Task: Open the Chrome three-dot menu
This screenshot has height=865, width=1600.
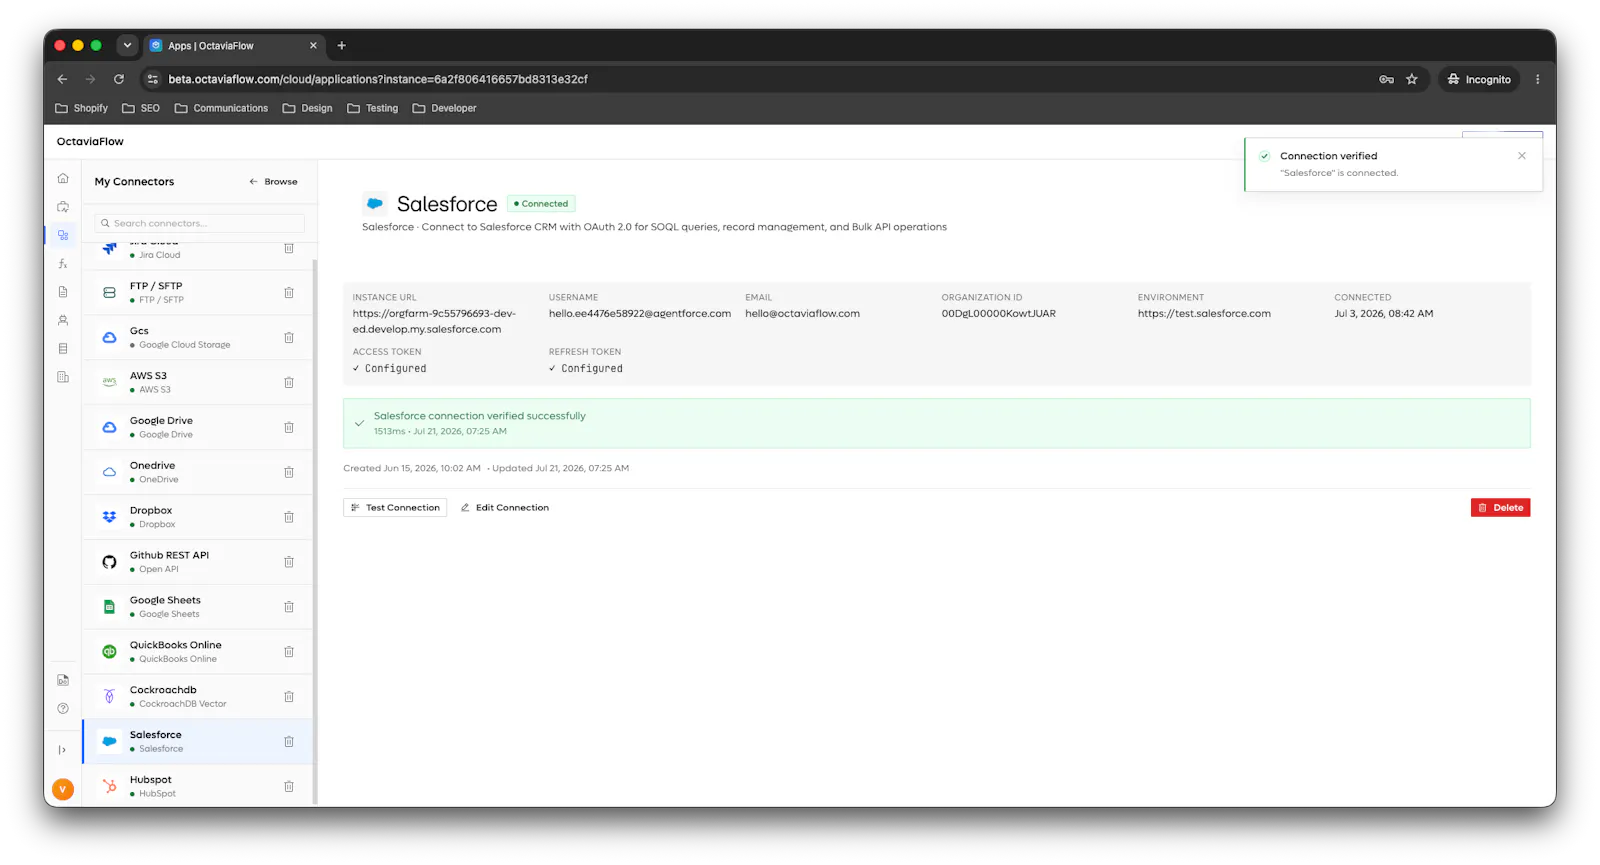Action: pyautogui.click(x=1538, y=79)
